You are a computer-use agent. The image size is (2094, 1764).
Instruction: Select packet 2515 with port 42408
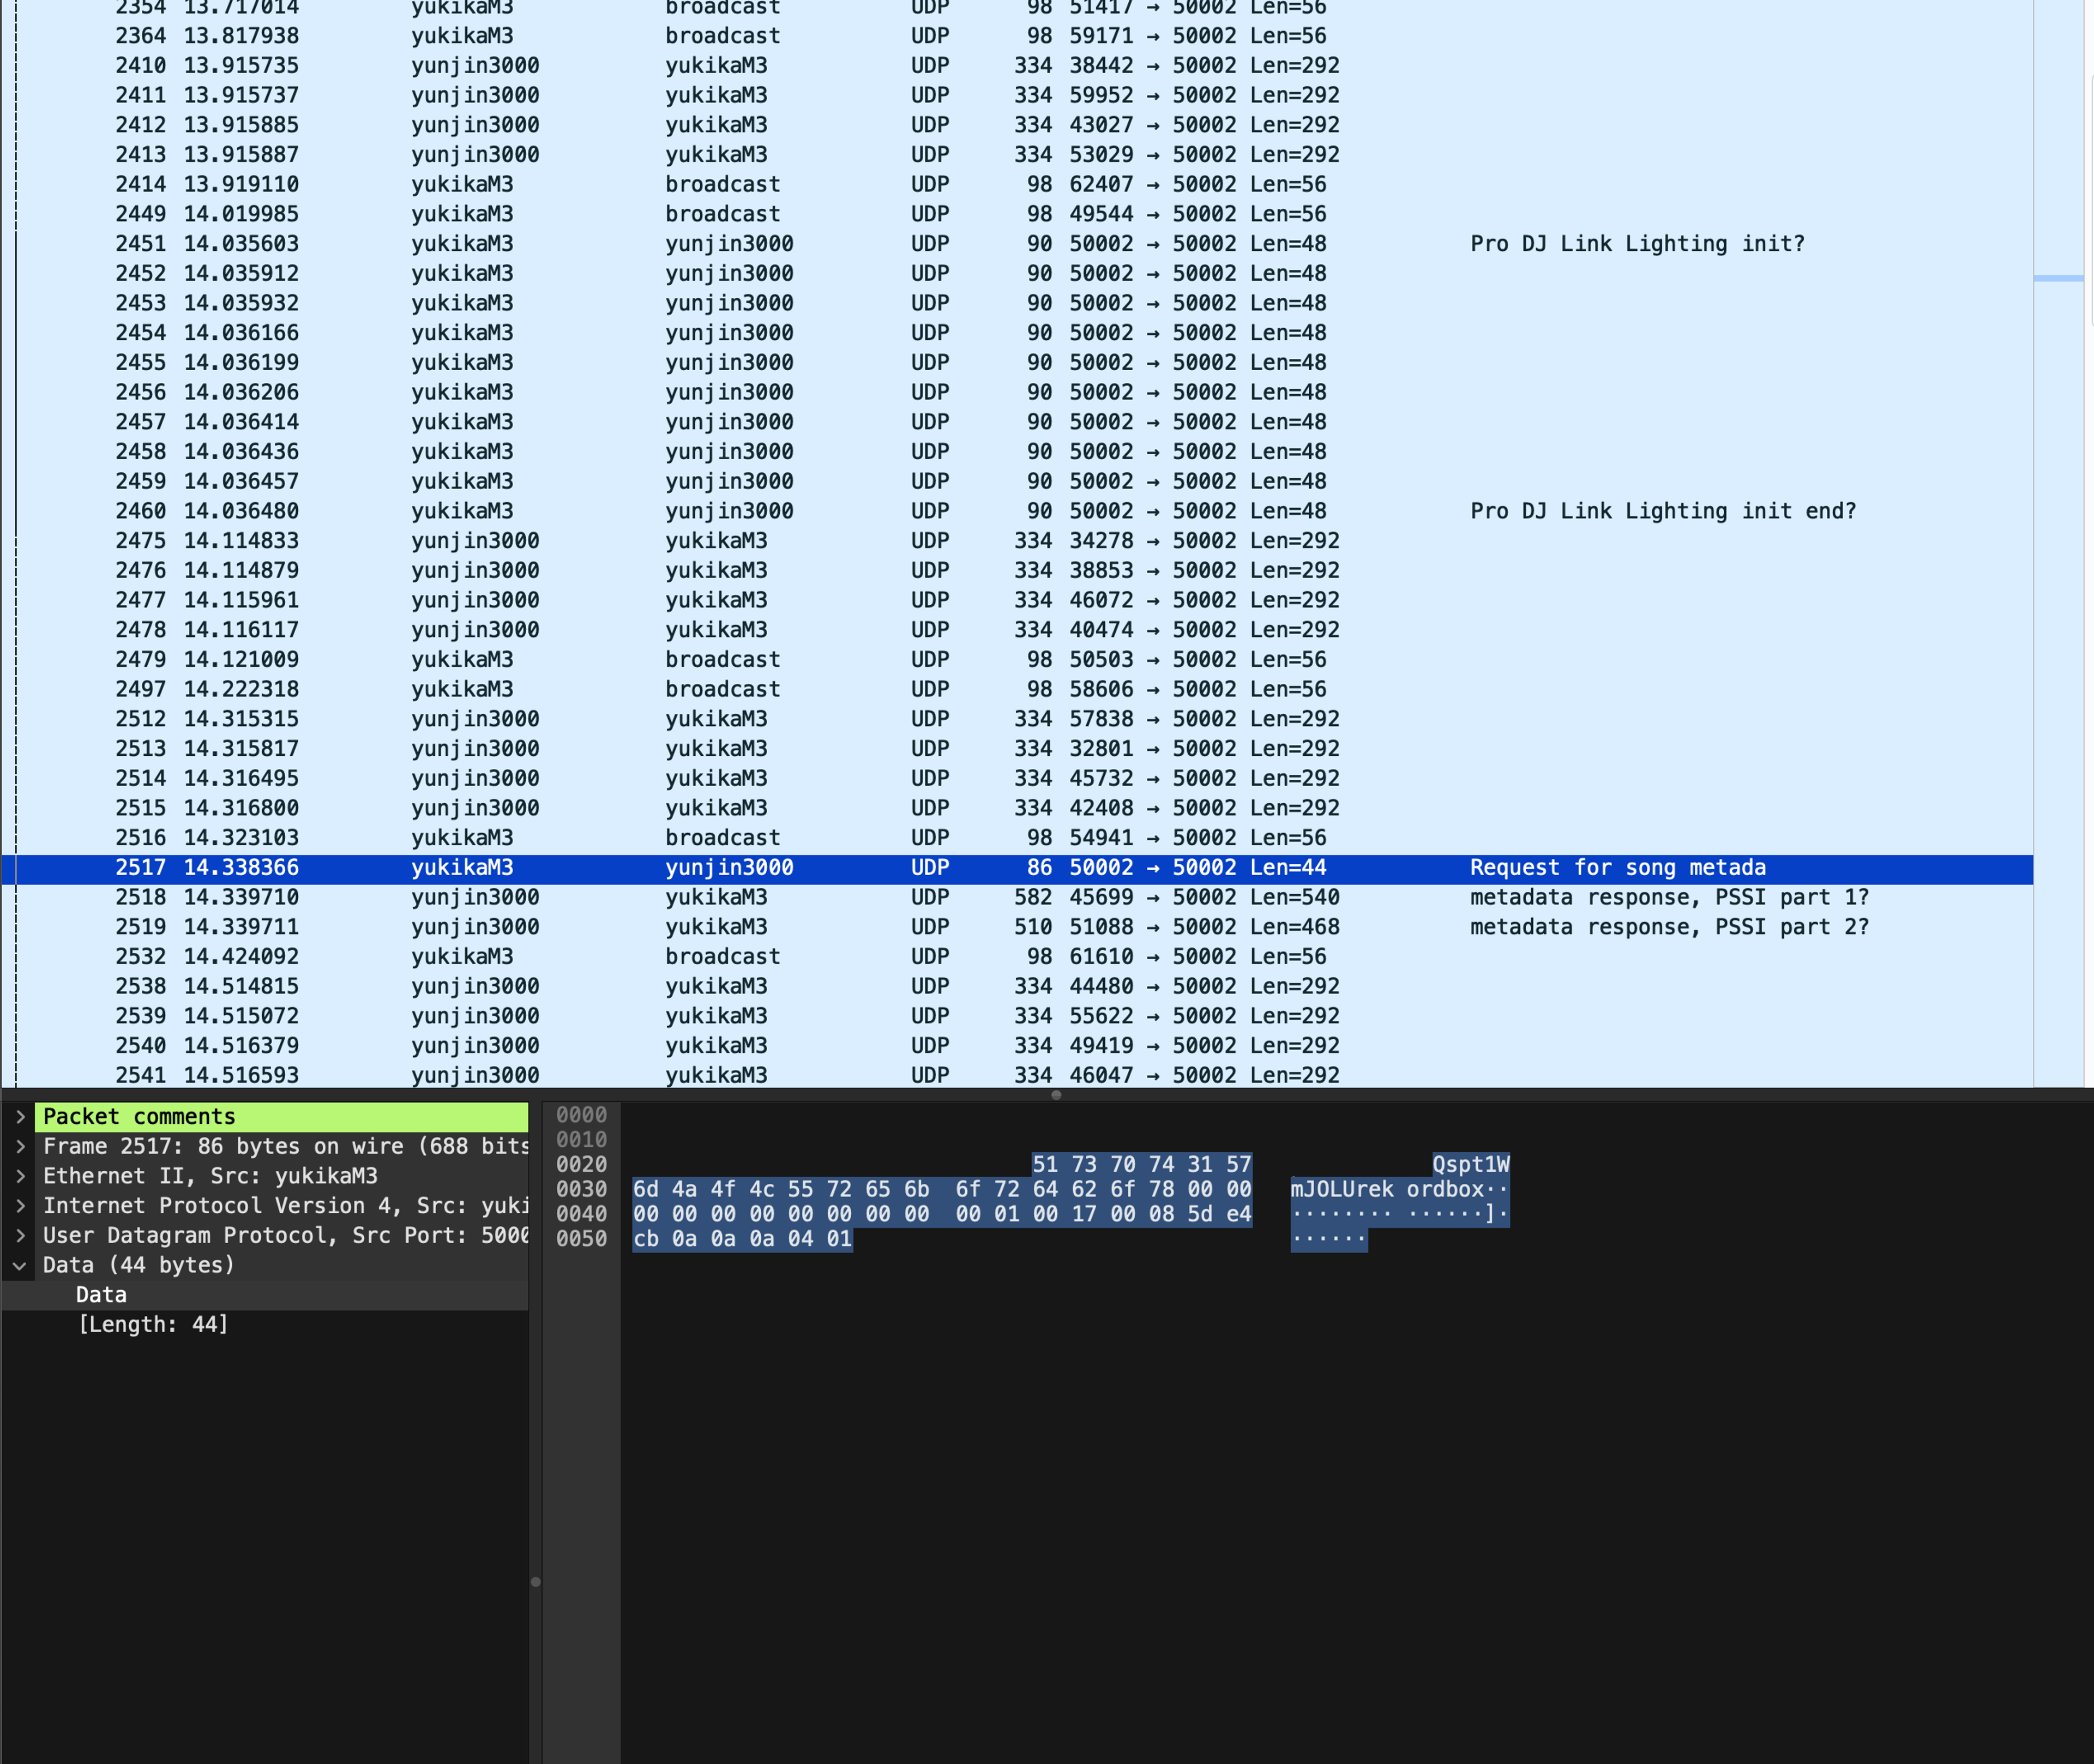(1017, 809)
